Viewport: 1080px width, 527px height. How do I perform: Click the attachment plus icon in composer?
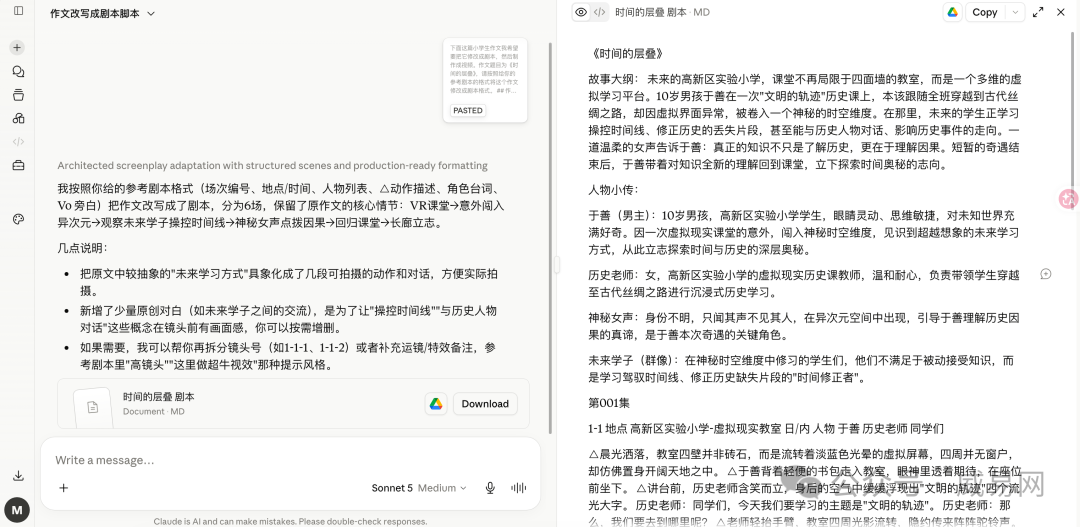click(63, 488)
